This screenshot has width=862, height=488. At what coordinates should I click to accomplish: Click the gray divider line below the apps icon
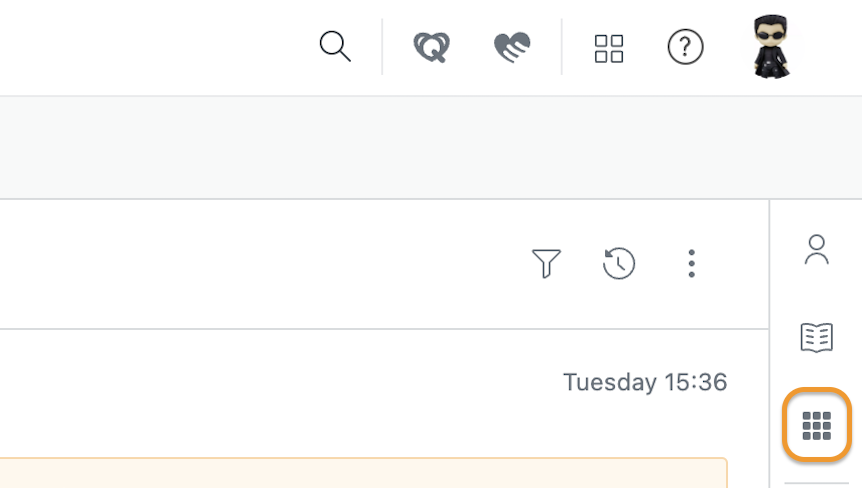coord(816,483)
